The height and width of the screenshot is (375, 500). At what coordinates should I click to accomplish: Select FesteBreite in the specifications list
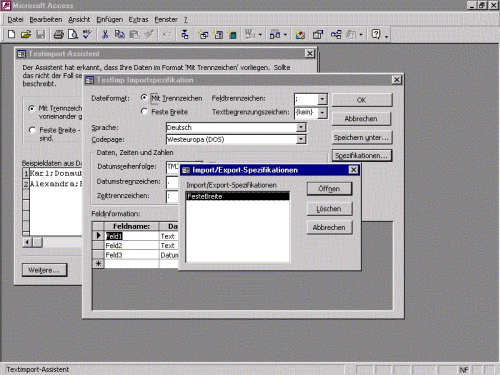(237, 196)
